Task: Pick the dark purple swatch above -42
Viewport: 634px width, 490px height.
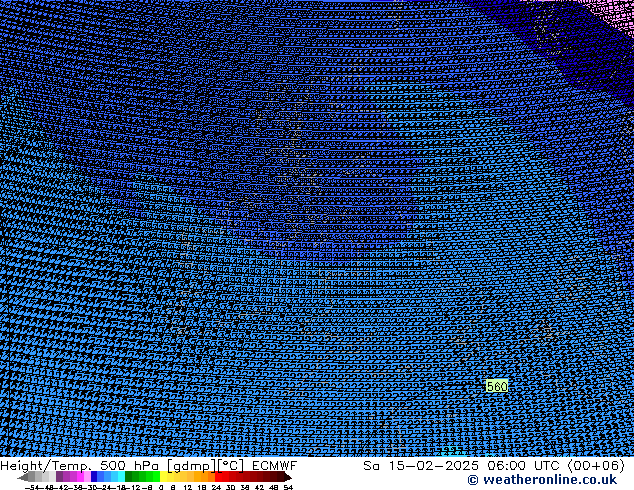Action: [59, 477]
